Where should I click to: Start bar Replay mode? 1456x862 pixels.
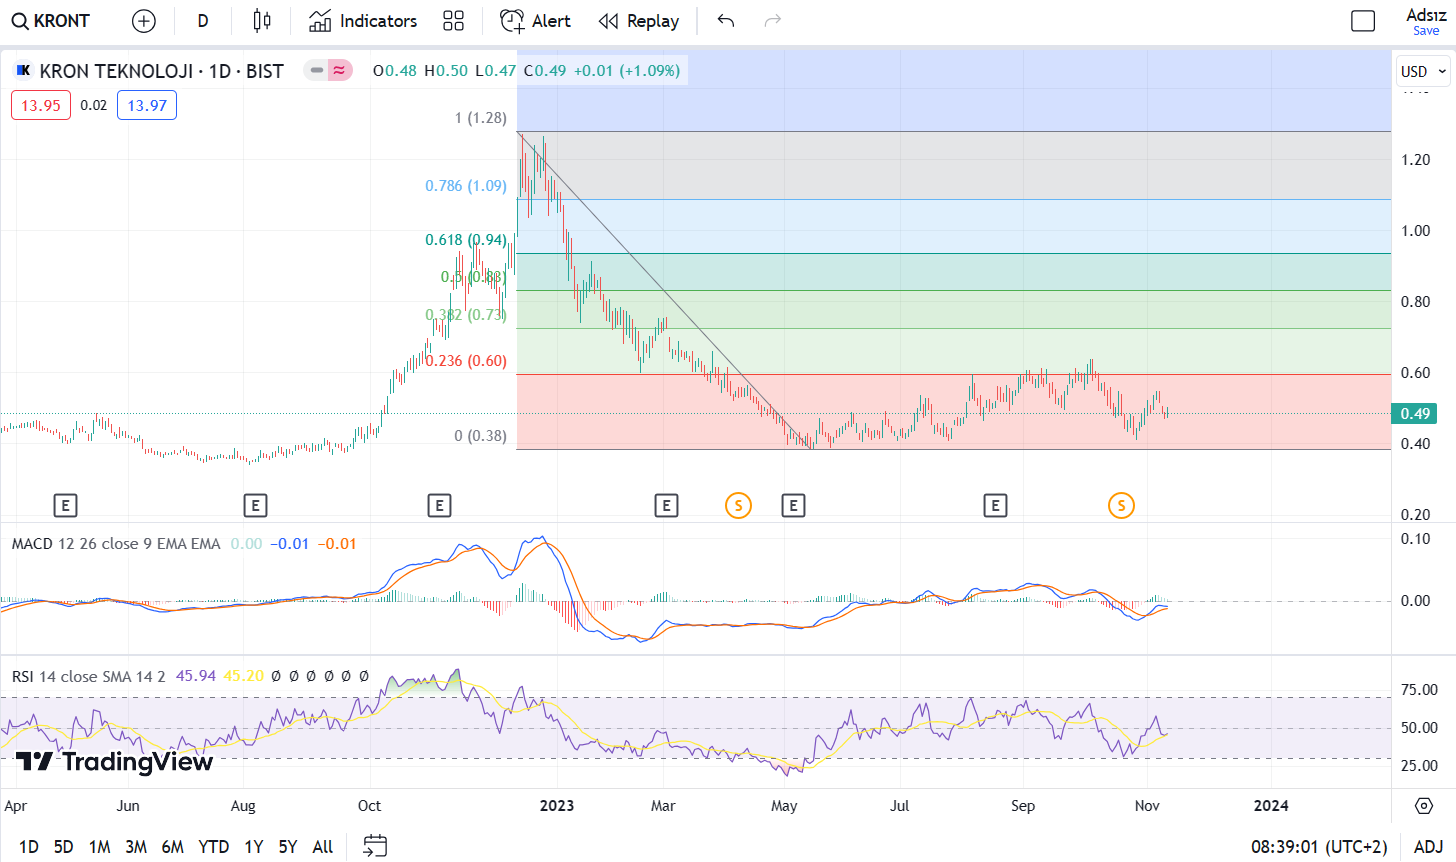(639, 21)
